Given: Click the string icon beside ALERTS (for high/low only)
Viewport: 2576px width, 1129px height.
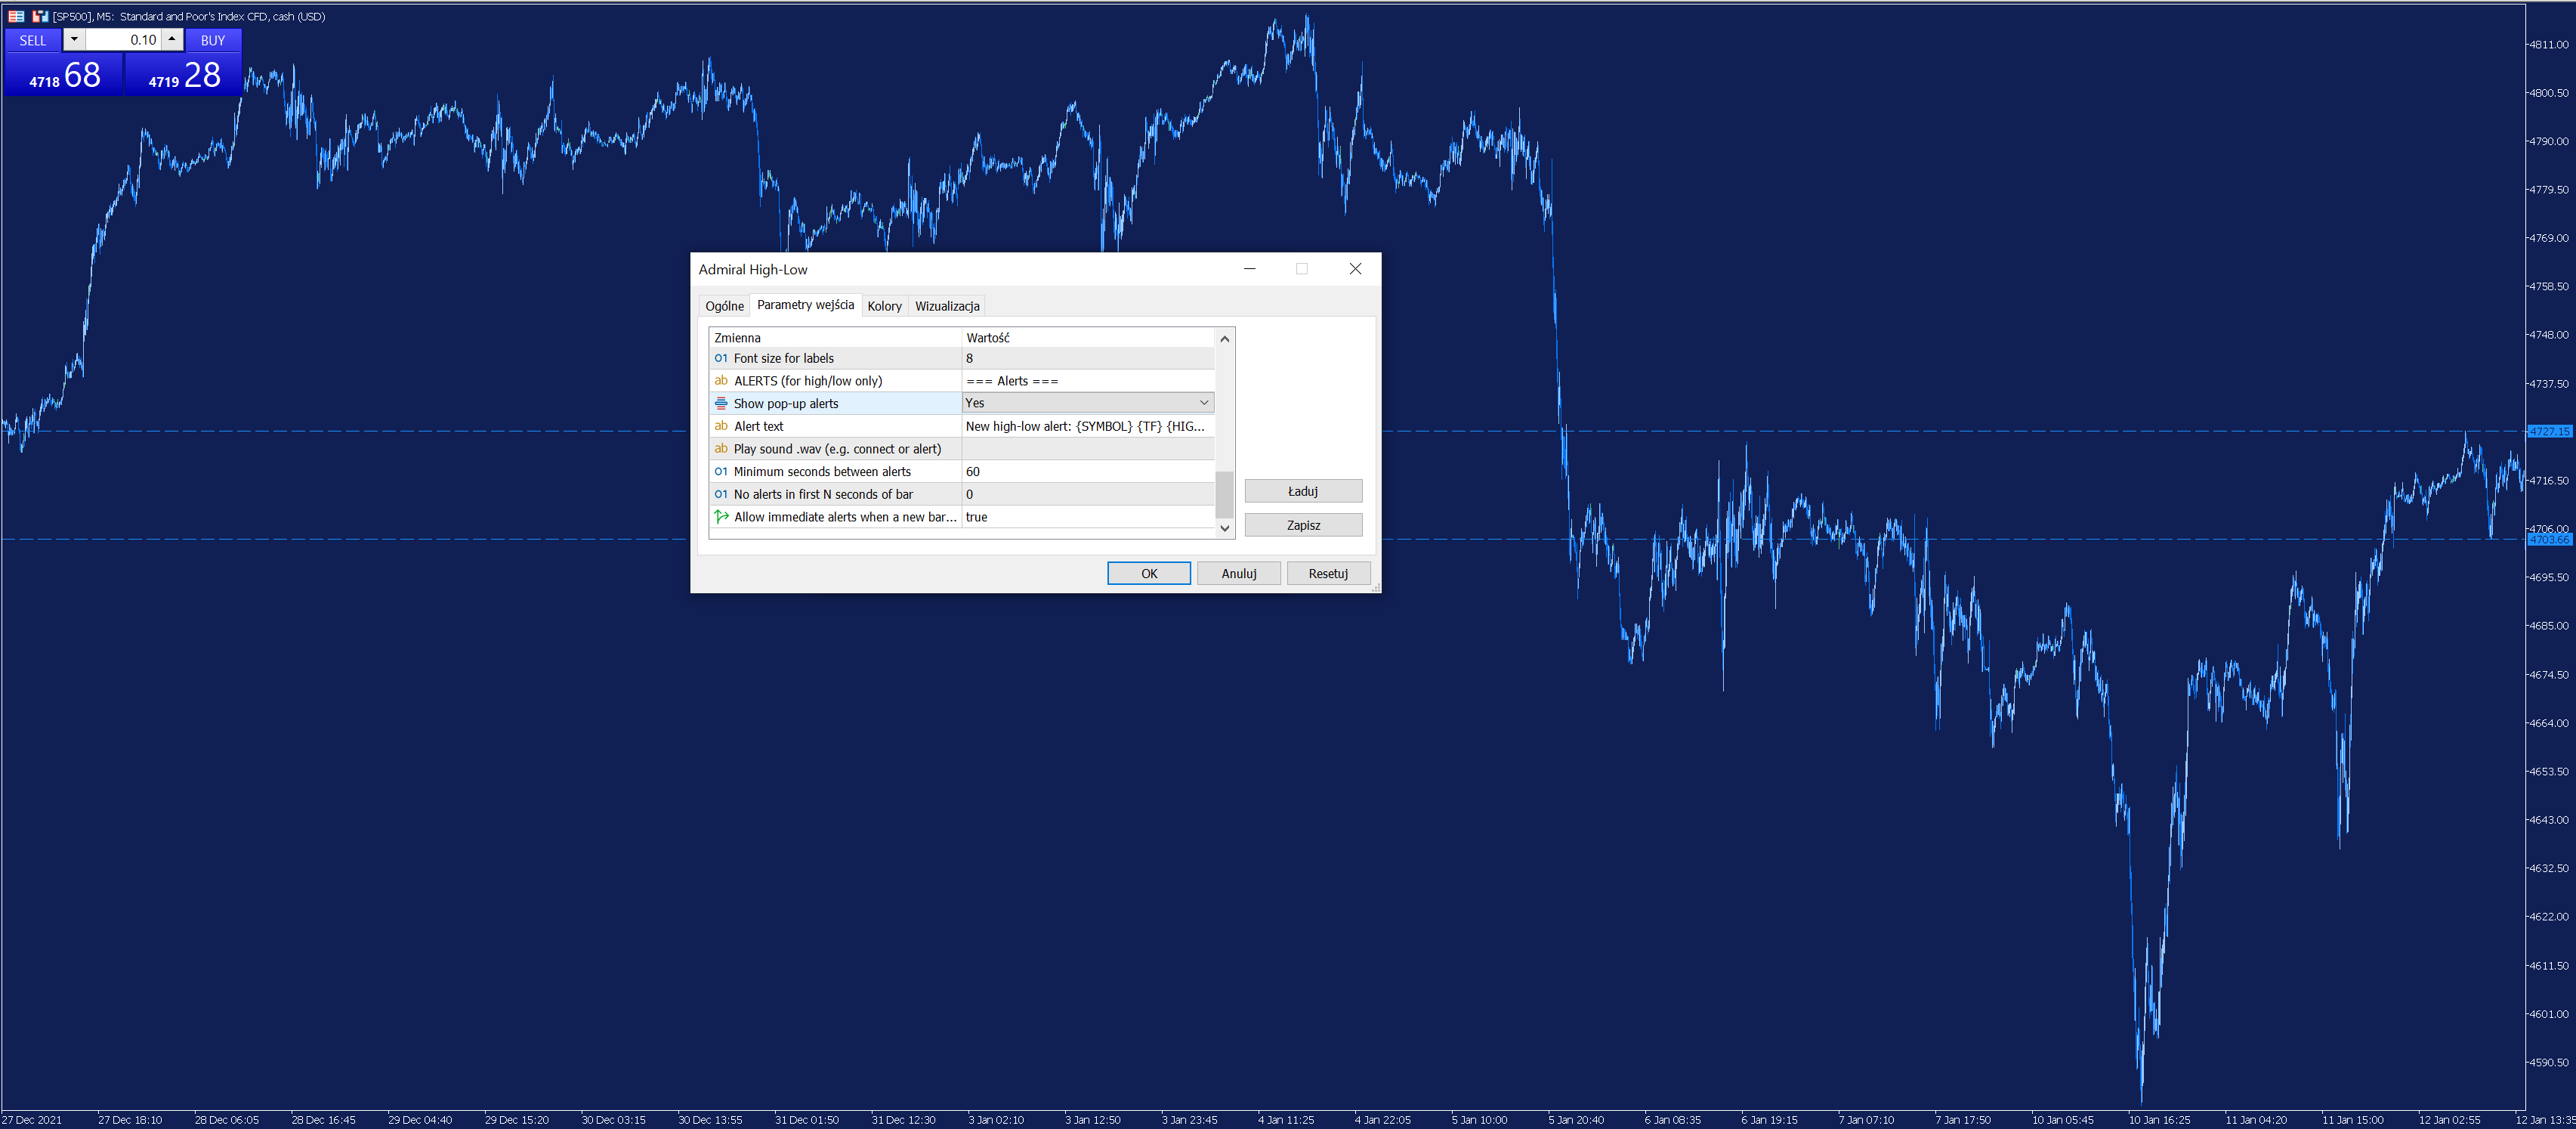Looking at the screenshot, I should tap(721, 381).
